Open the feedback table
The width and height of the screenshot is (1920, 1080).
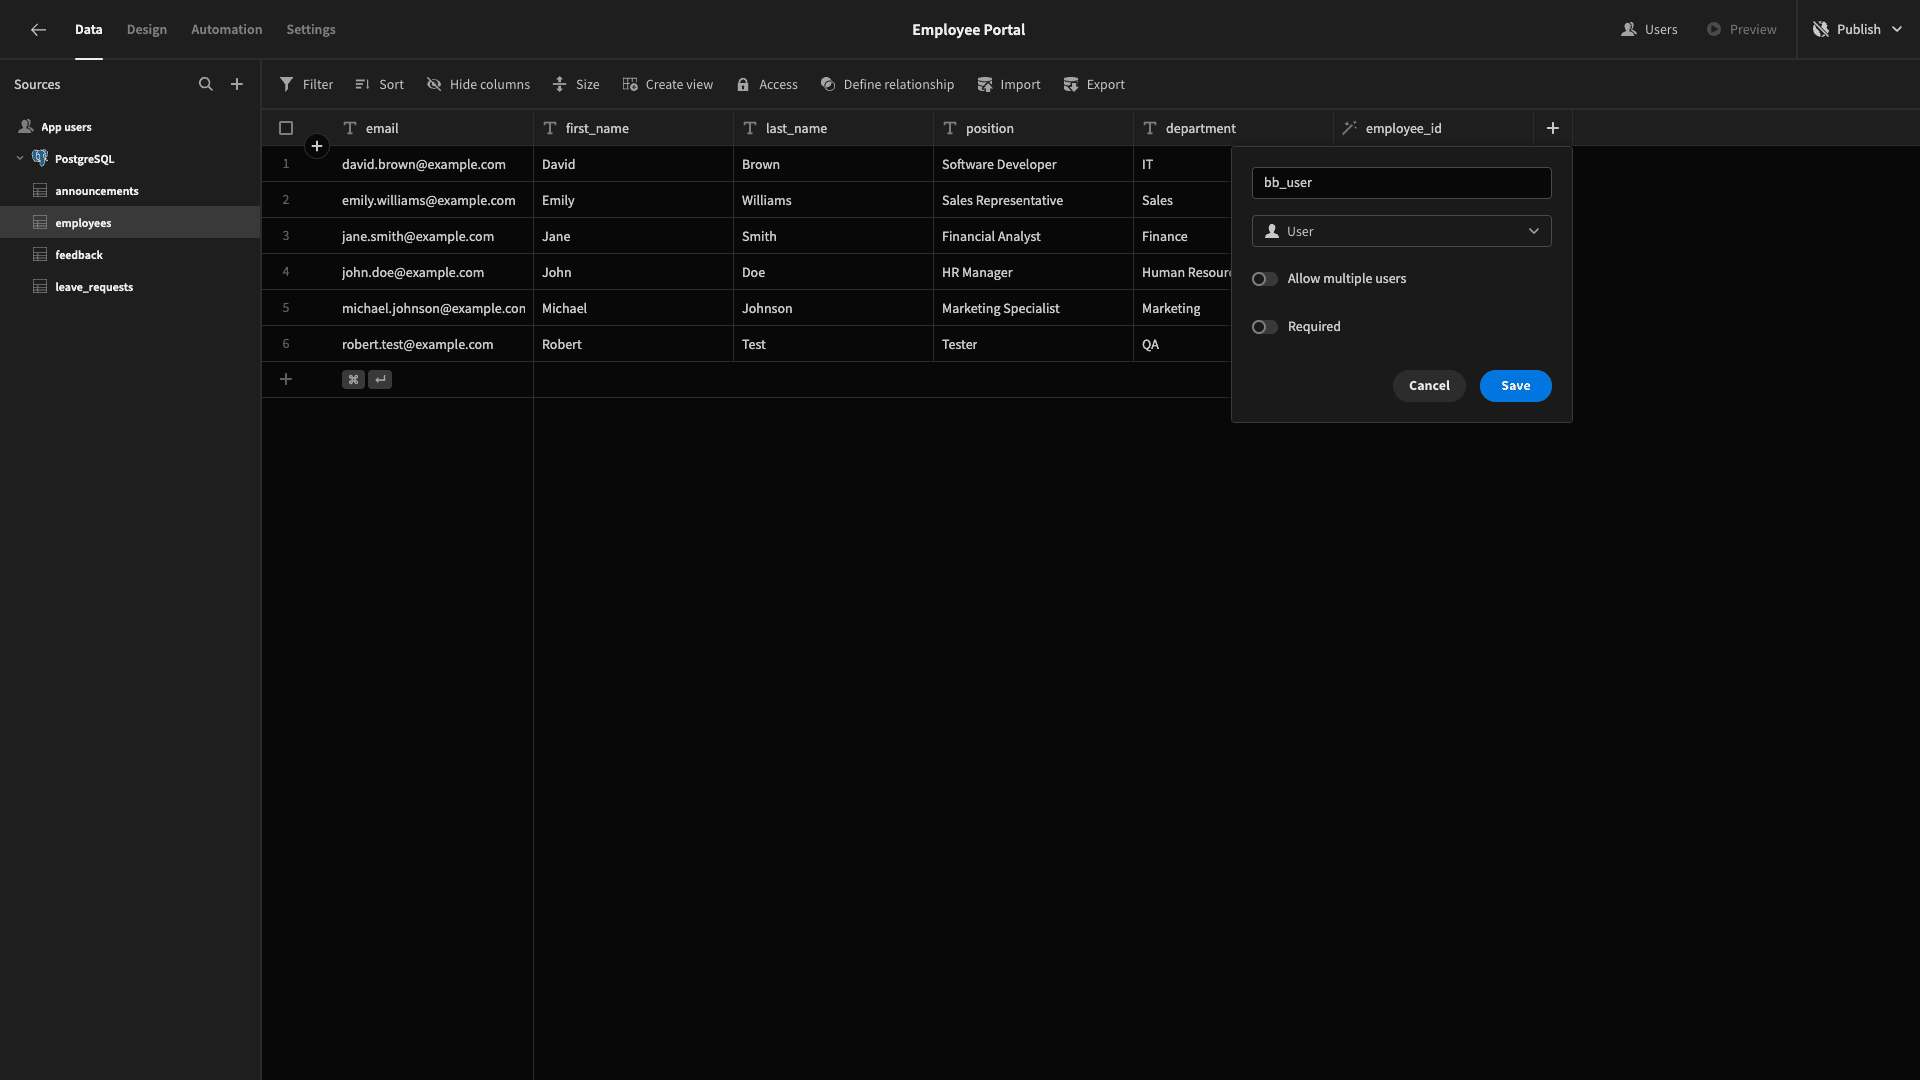pos(130,255)
